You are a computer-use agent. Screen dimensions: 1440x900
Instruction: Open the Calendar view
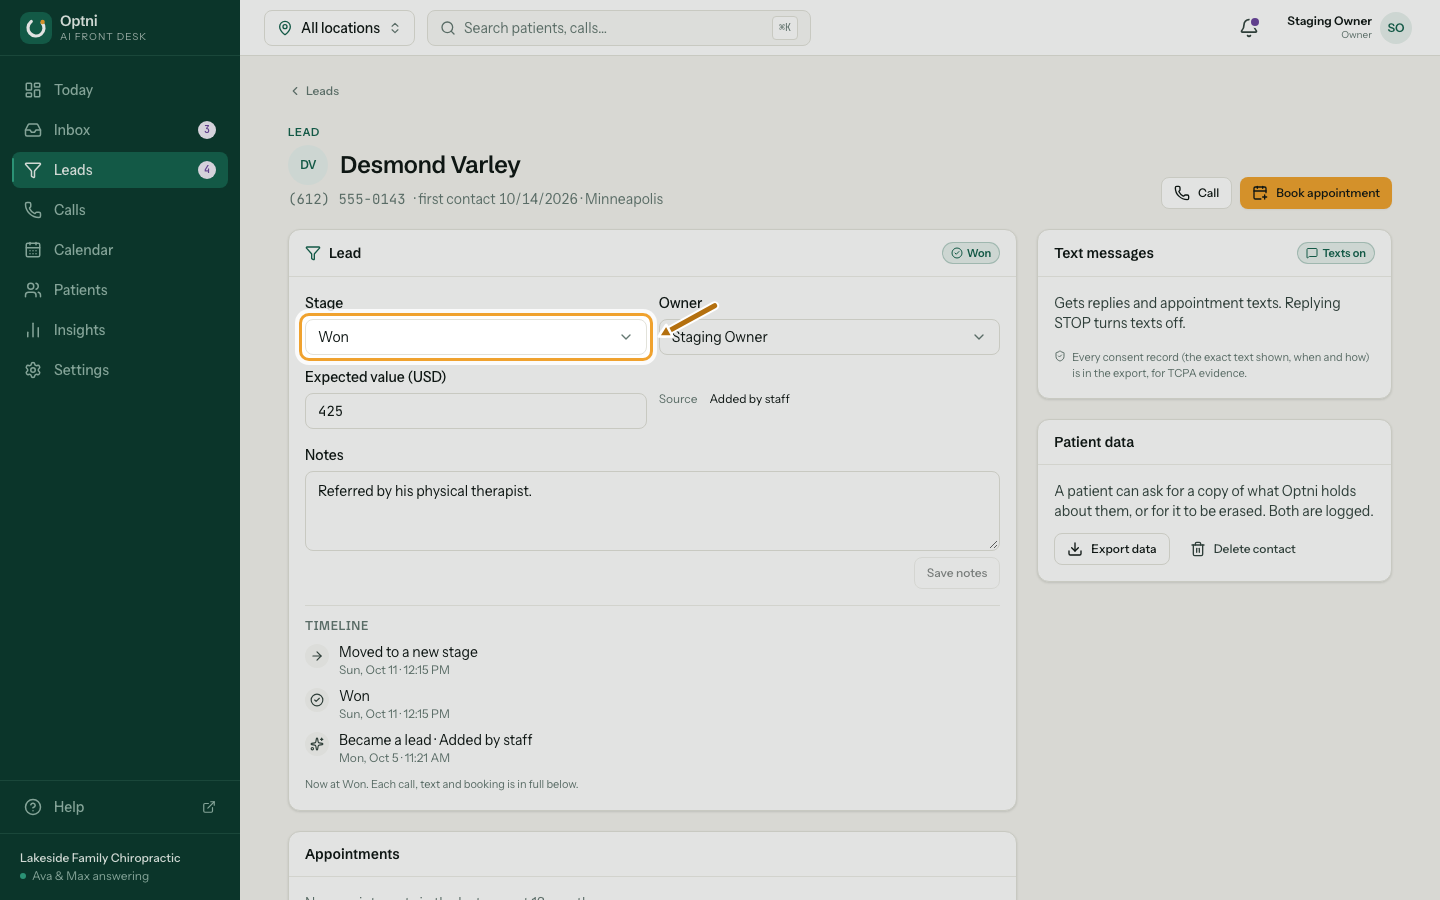120,250
